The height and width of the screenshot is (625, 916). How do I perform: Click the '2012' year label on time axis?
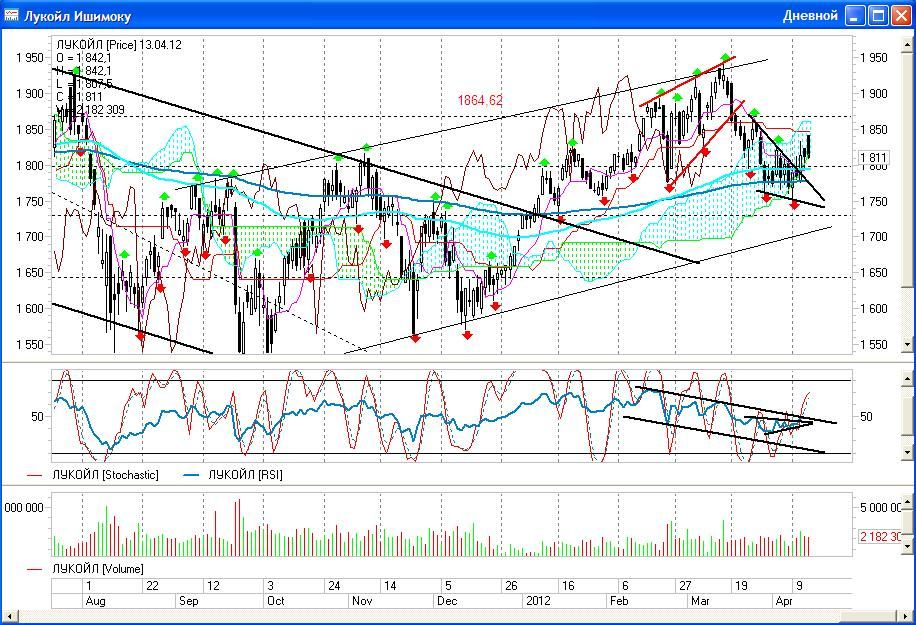click(538, 601)
